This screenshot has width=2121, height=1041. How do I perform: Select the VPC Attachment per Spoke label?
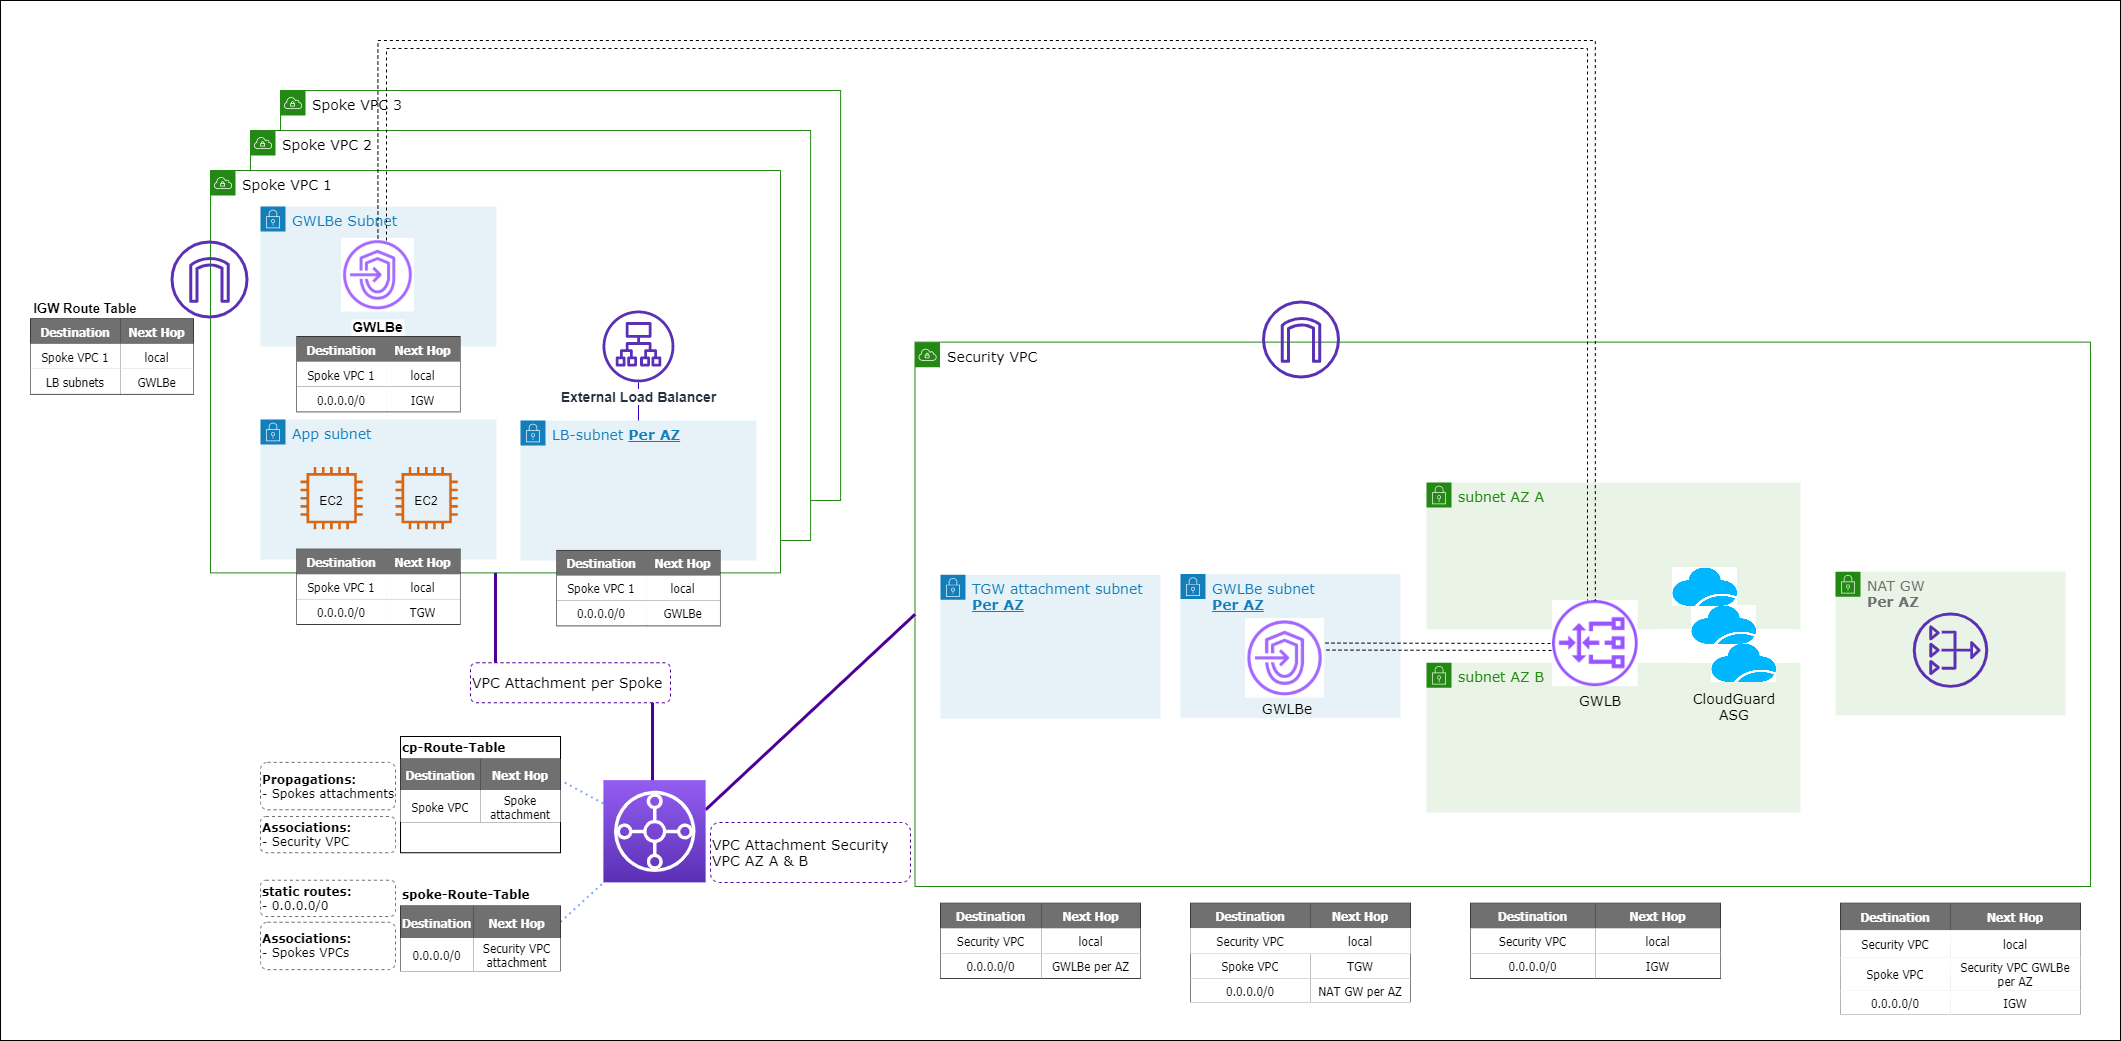[568, 683]
